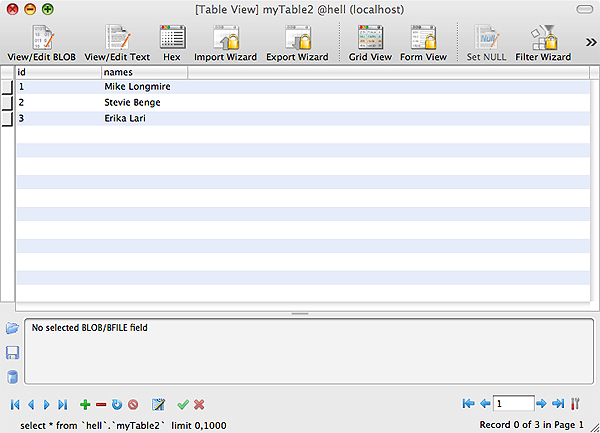
Task: Click the database cylinder icon in BLOB panel
Action: tap(12, 377)
